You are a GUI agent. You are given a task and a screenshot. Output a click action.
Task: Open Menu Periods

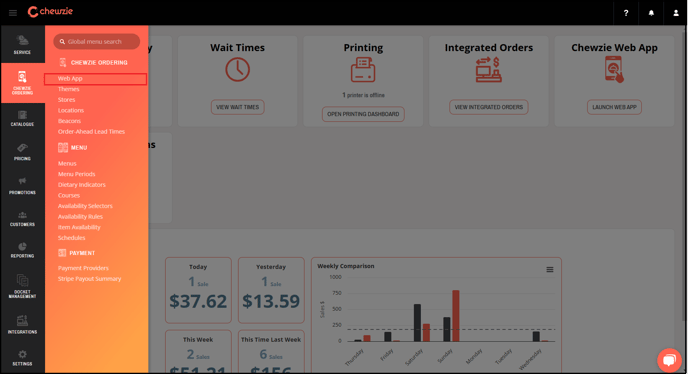[x=76, y=174]
